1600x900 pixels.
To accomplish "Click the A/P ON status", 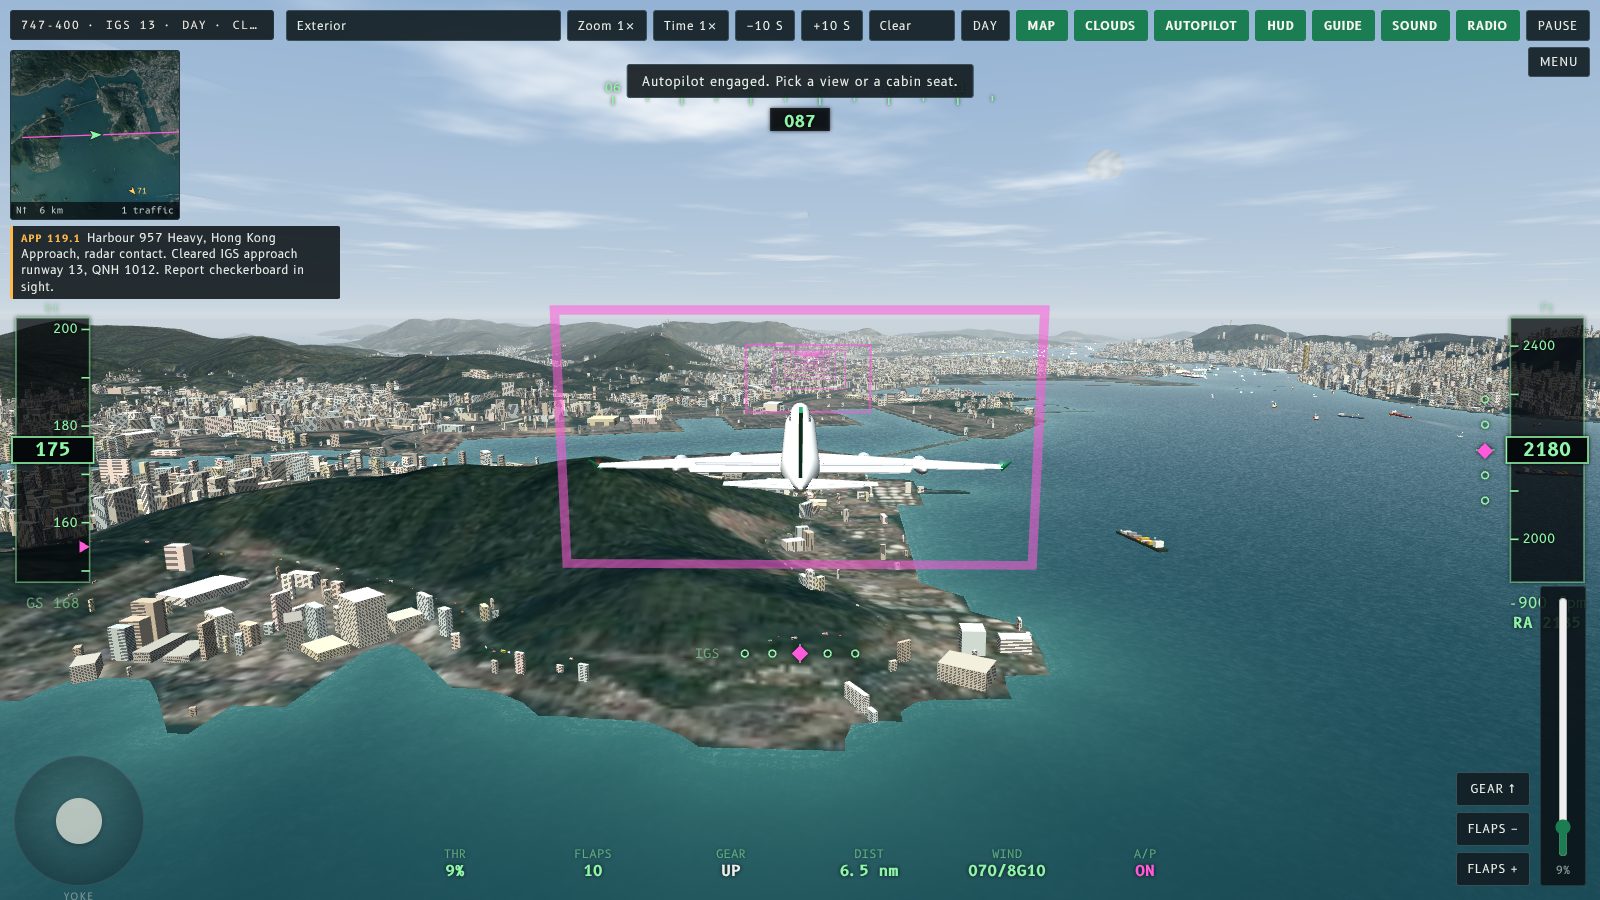I will (x=1145, y=863).
